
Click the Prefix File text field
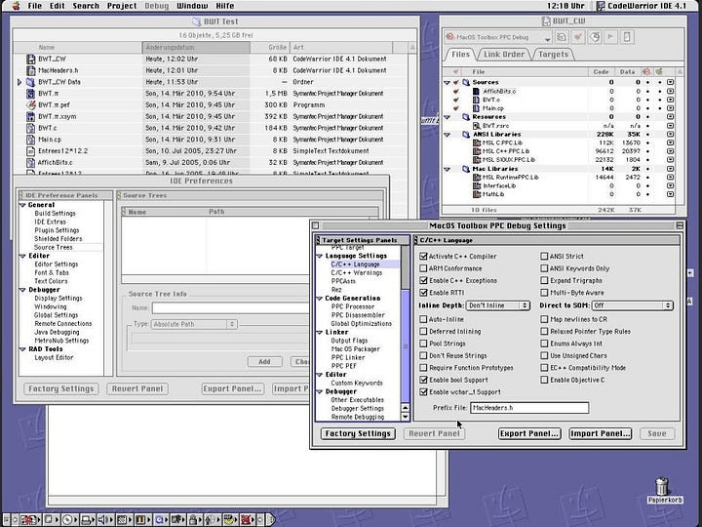coord(528,408)
